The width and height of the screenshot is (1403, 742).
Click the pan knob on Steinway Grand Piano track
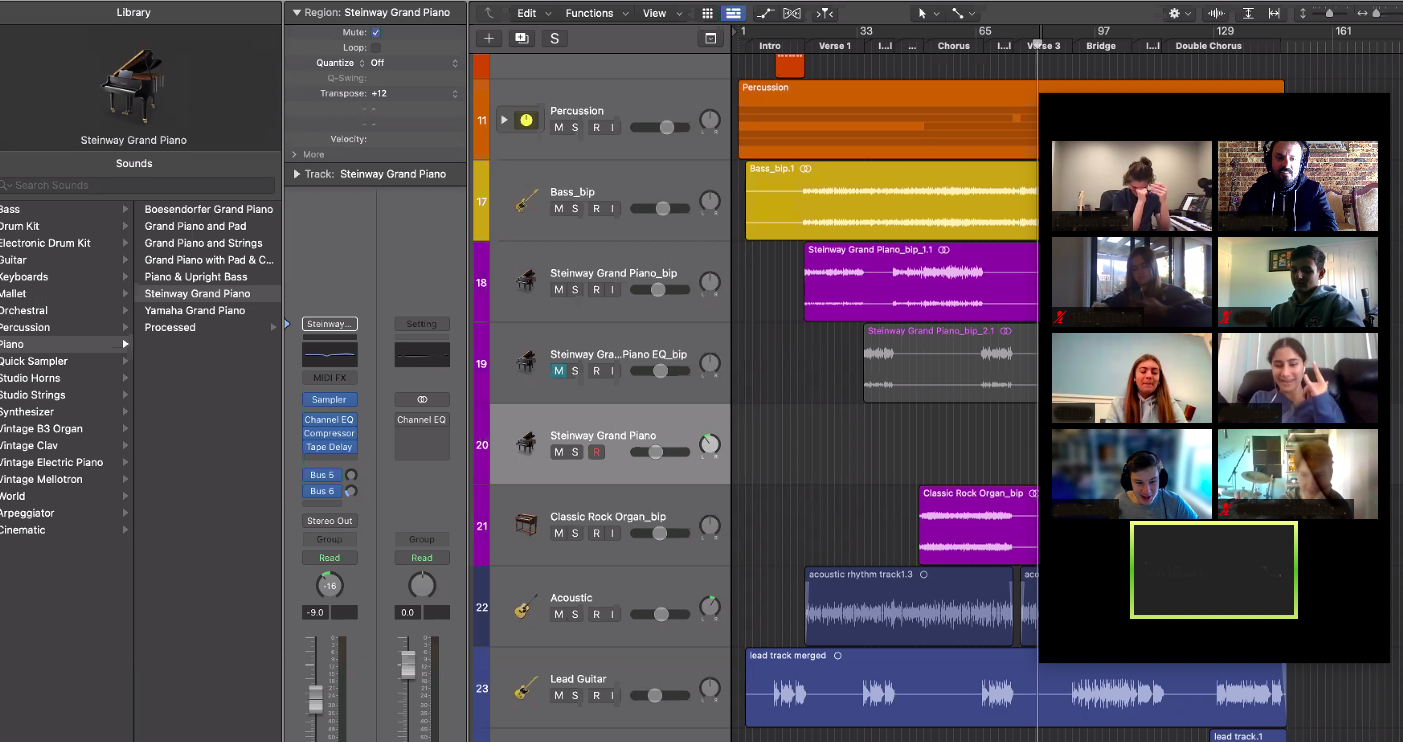pyautogui.click(x=710, y=444)
